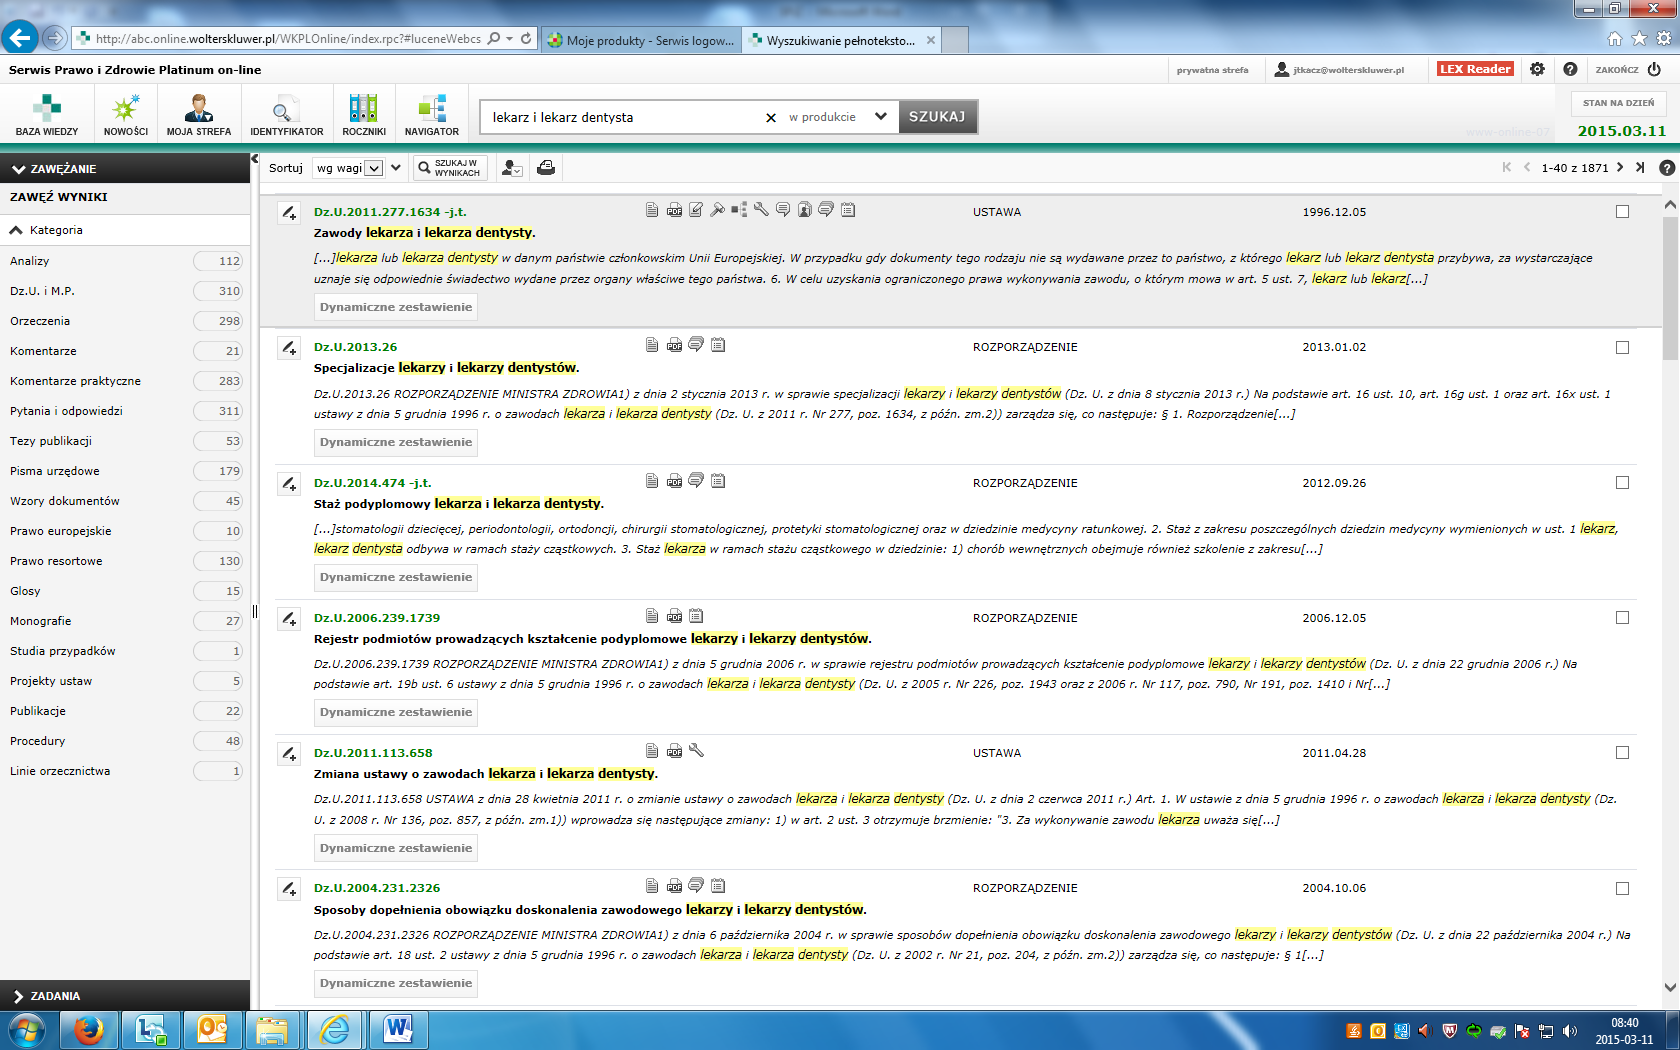Click the wrench icon for Dz.U.2011.113.658
This screenshot has width=1680, height=1050.
697,750
